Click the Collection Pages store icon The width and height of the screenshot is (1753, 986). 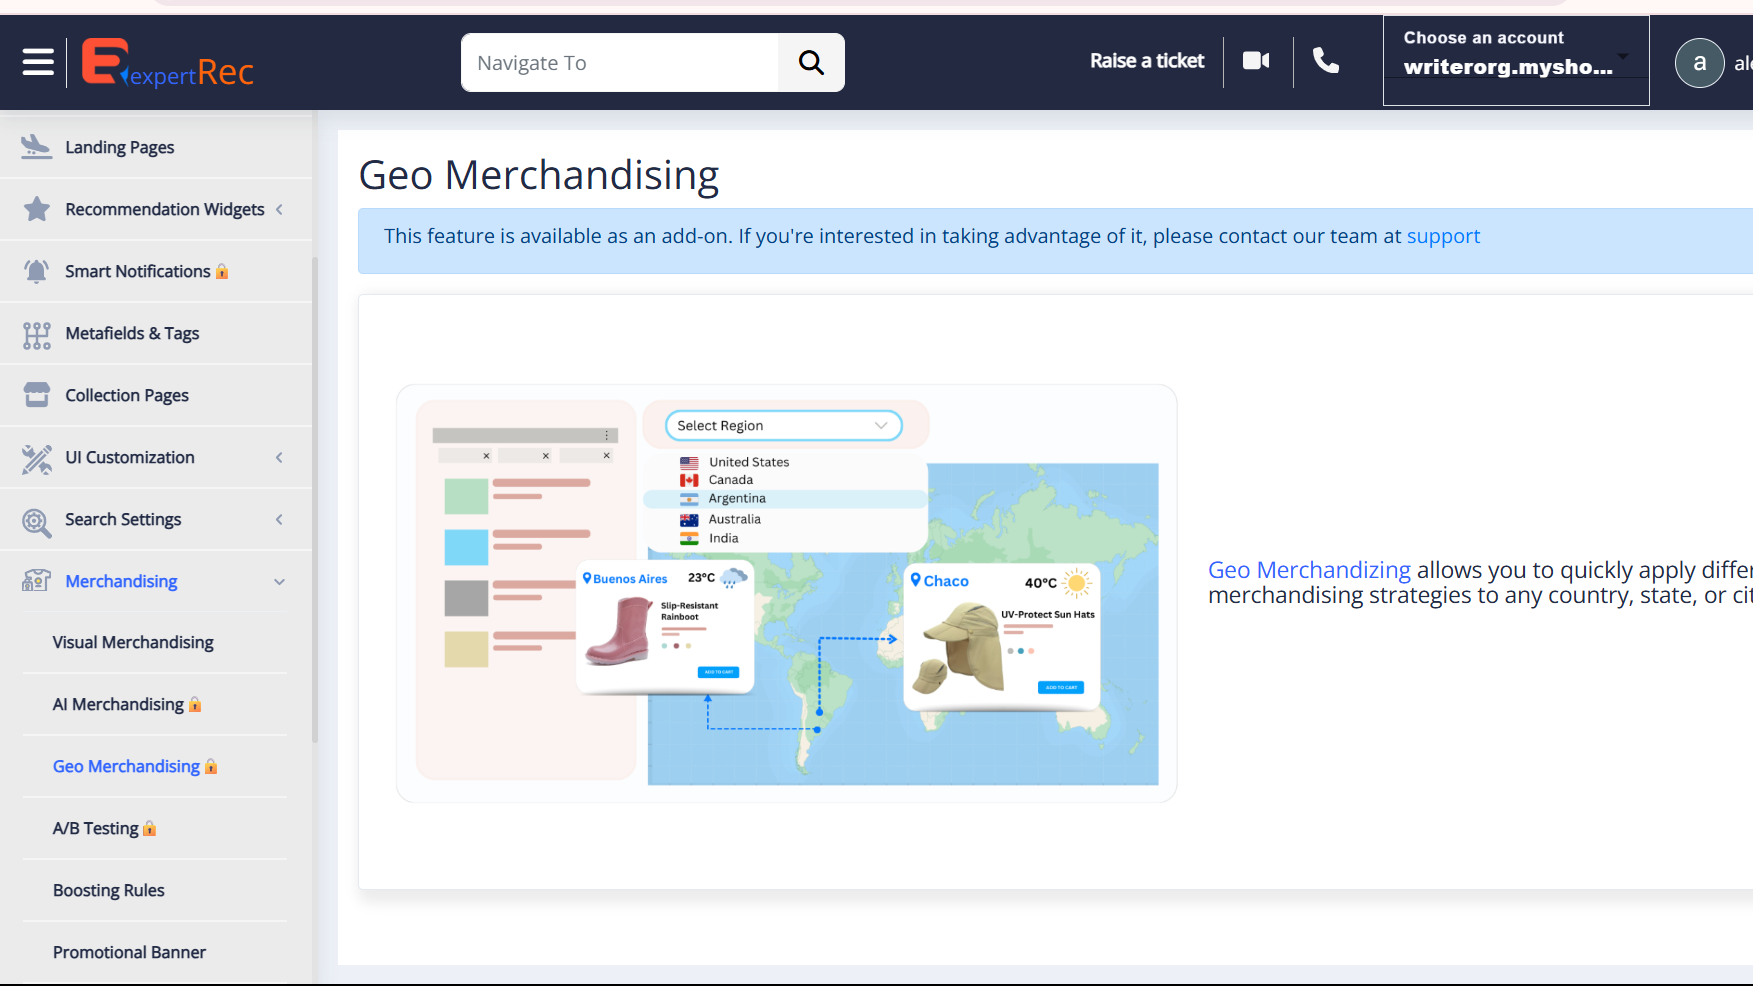click(x=36, y=395)
